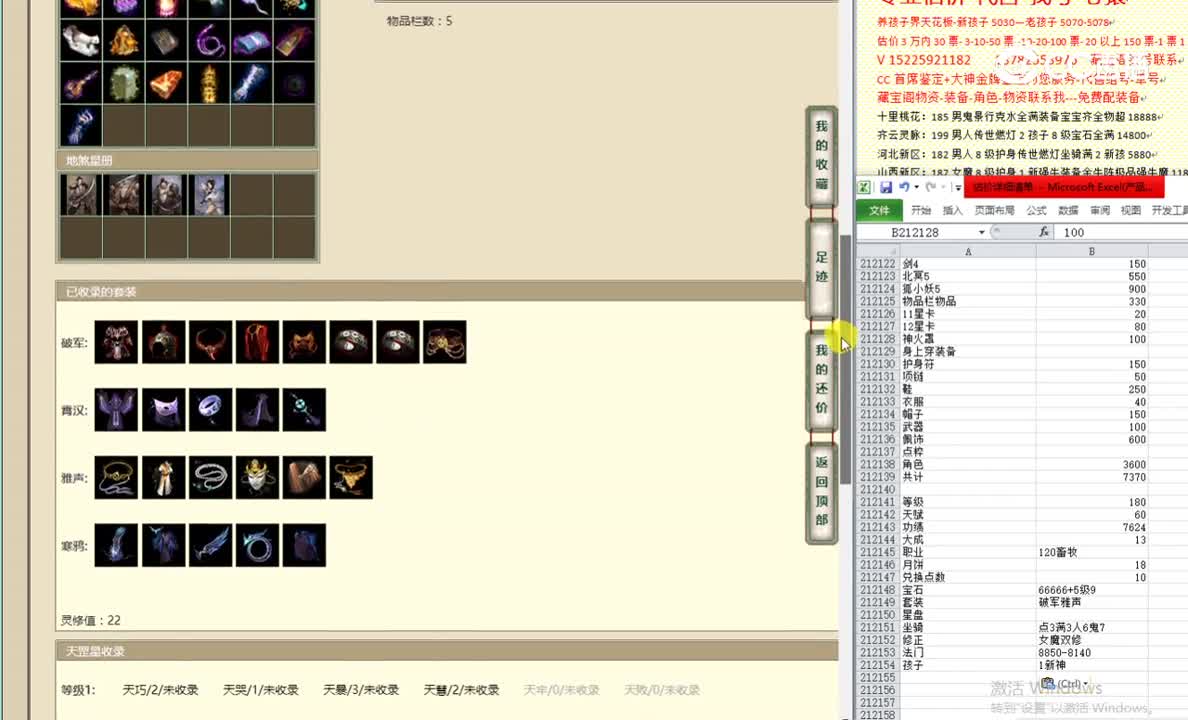Expand the Name Box dropdown showing B212128

tap(981, 233)
